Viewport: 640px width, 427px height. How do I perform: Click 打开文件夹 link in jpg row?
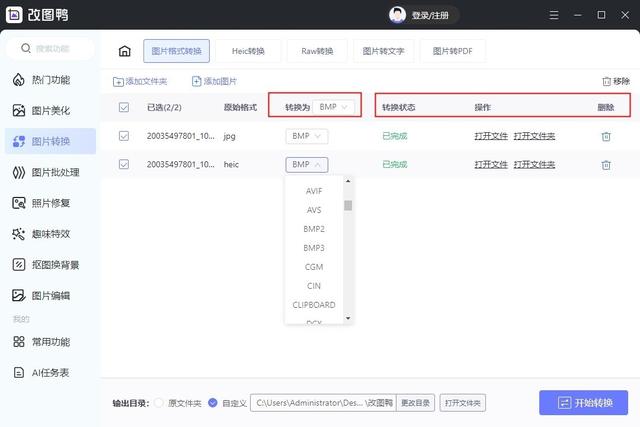pyautogui.click(x=534, y=136)
